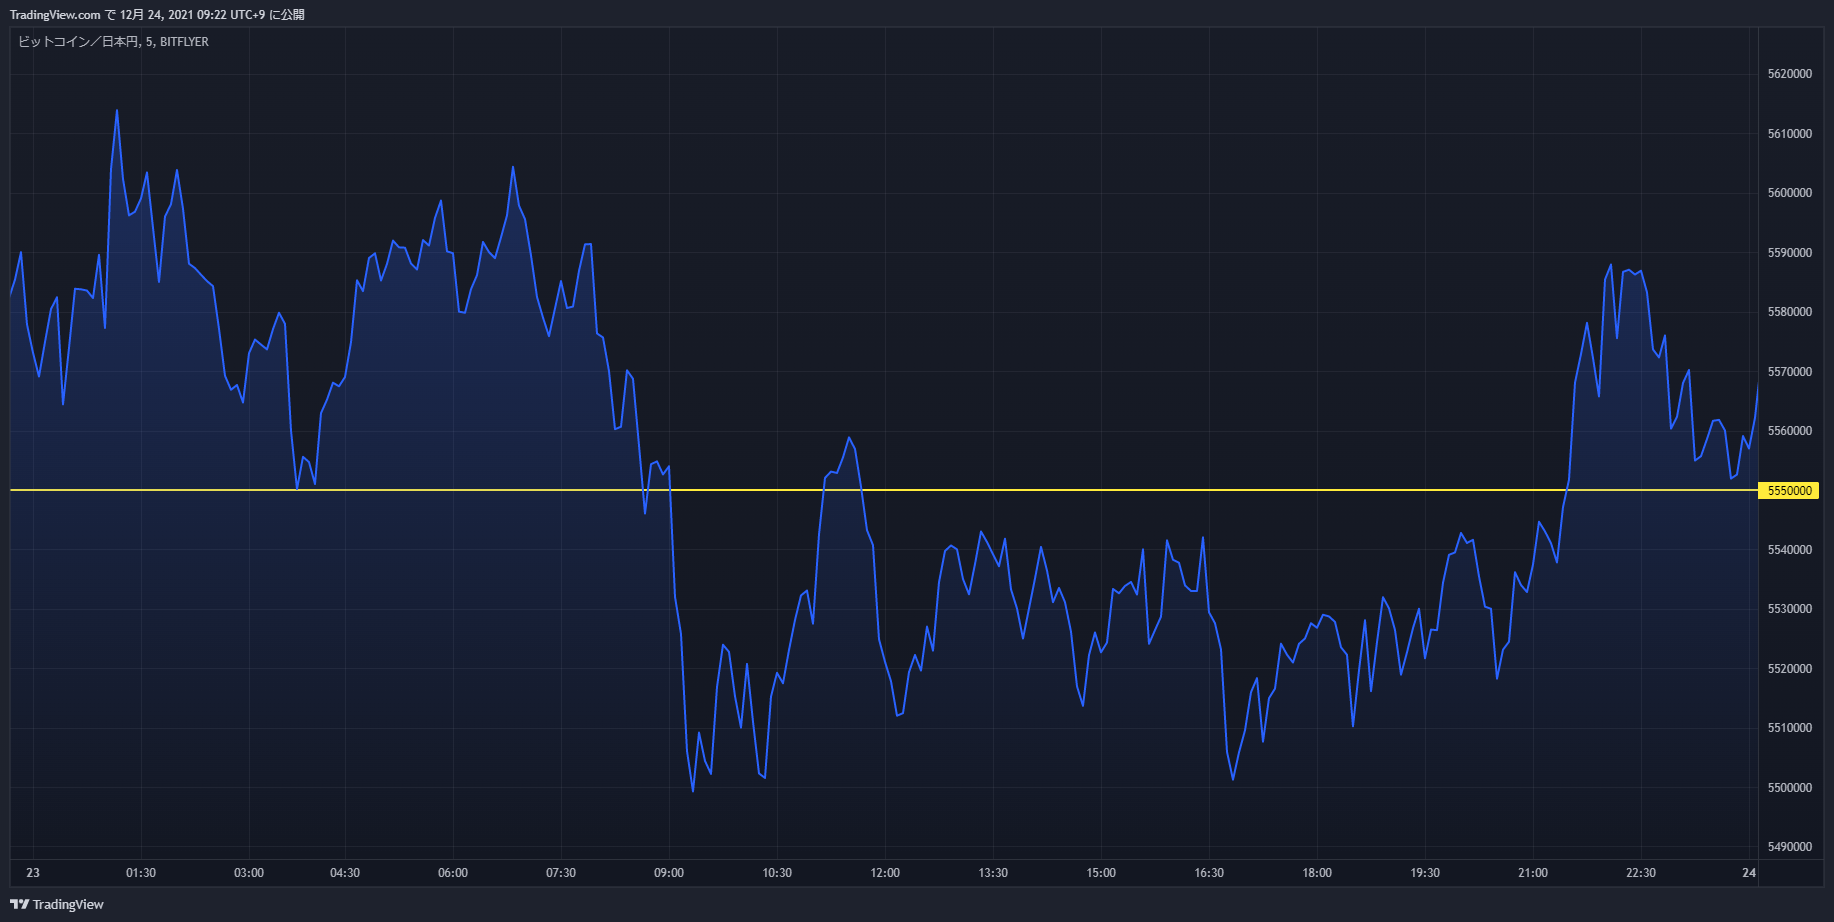Click the 24 date label on time axis

point(1749,873)
